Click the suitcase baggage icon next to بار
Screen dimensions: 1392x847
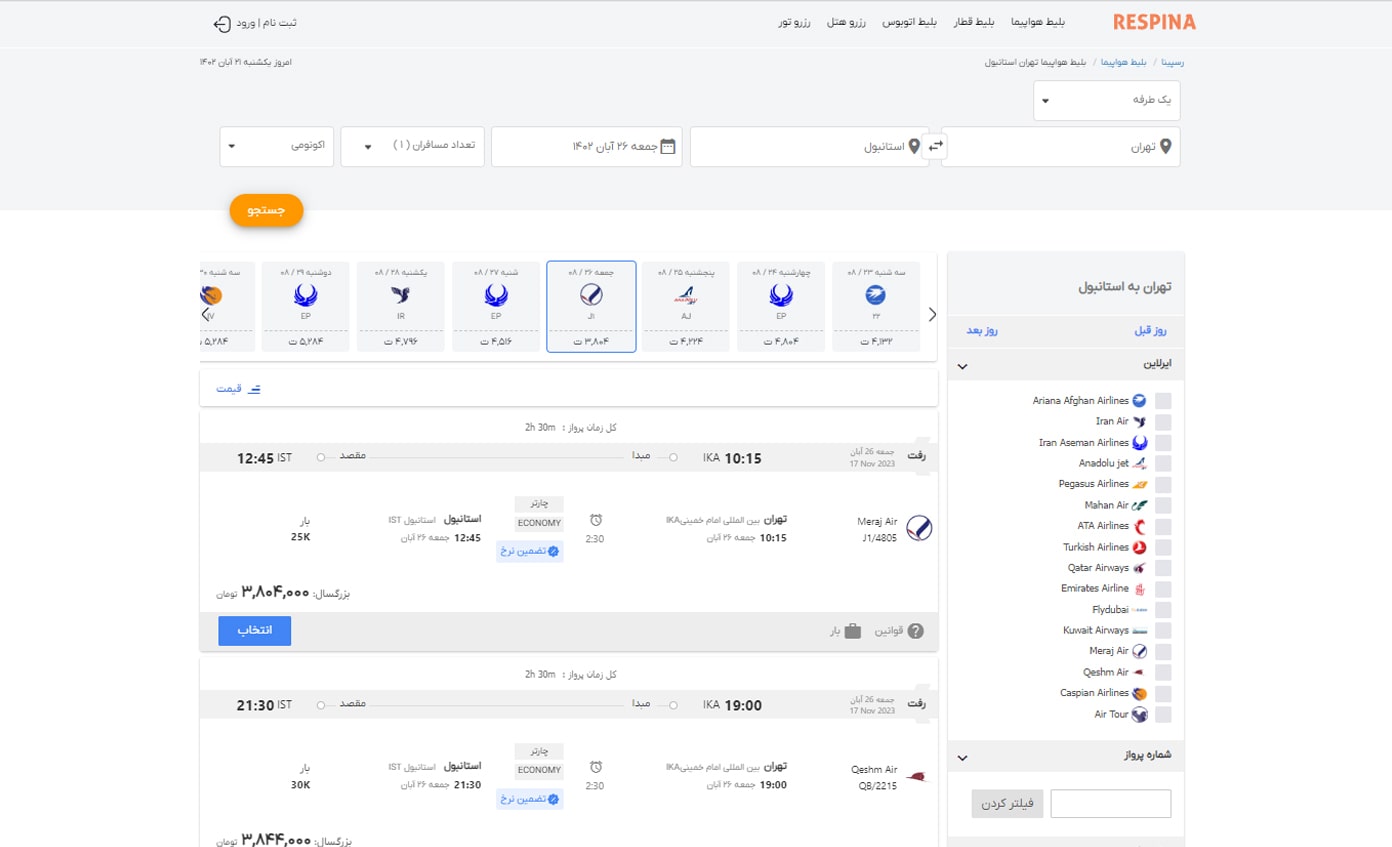(x=852, y=631)
